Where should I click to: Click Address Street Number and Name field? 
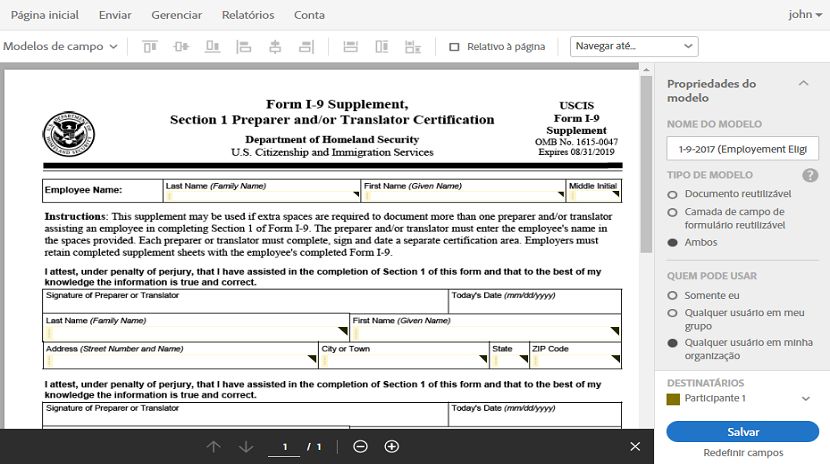(x=181, y=361)
